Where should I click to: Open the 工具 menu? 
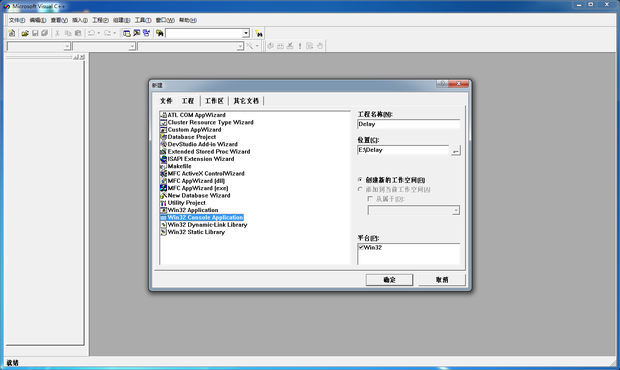pyautogui.click(x=143, y=20)
